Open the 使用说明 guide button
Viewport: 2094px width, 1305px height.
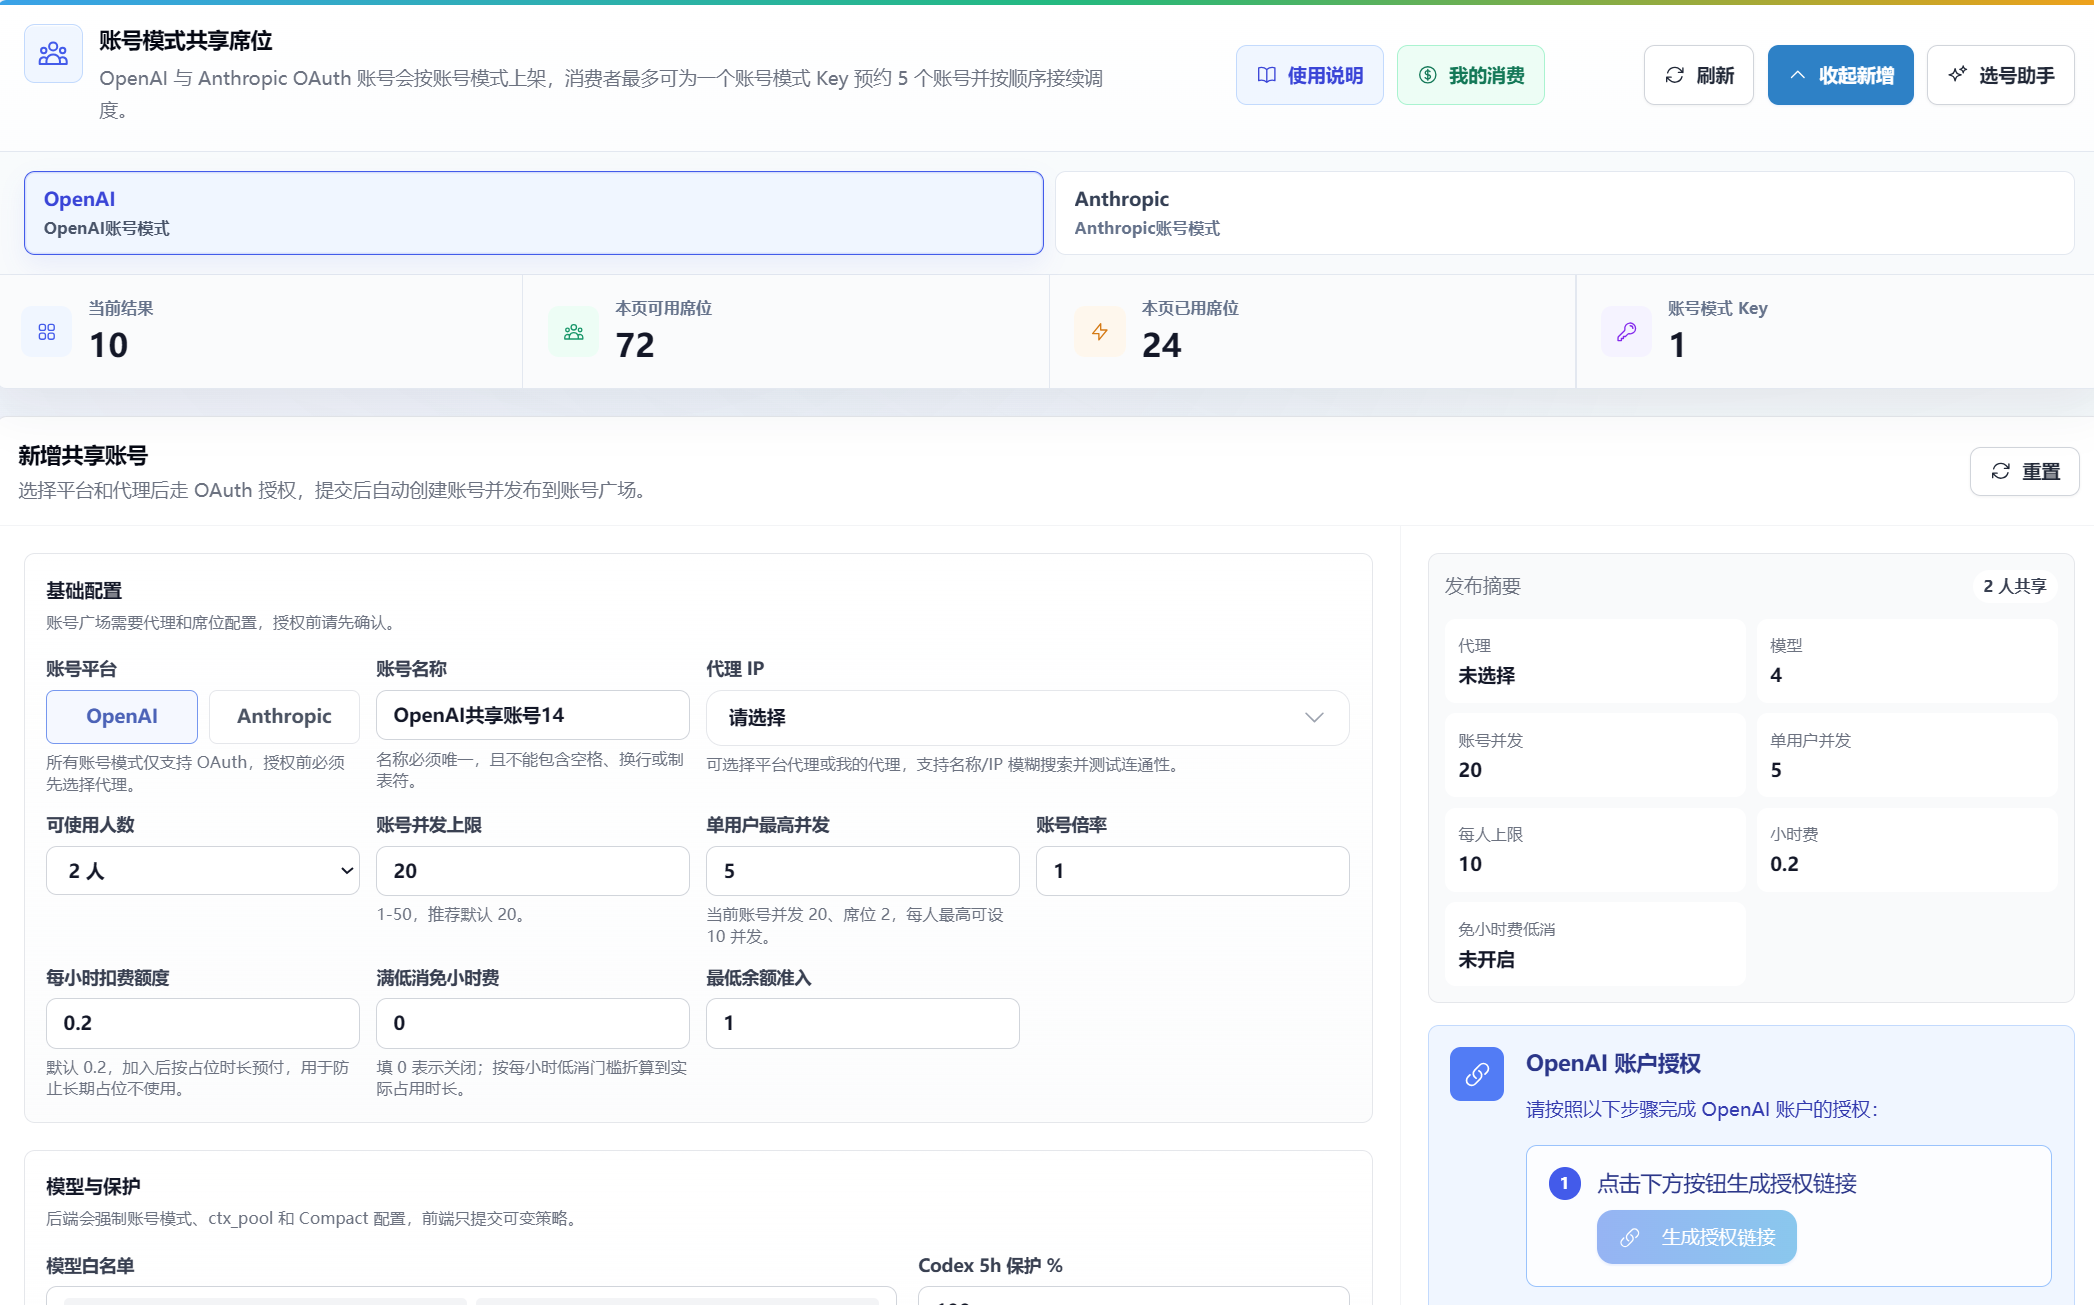[x=1309, y=75]
